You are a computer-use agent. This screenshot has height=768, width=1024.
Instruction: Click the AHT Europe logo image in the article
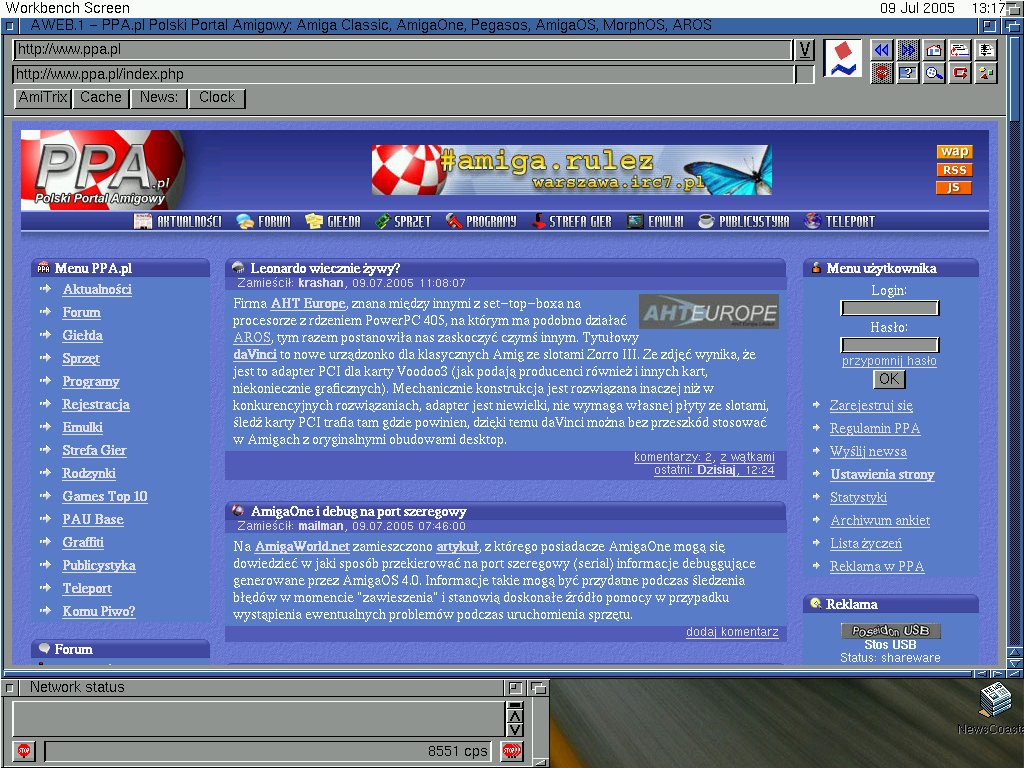point(709,312)
